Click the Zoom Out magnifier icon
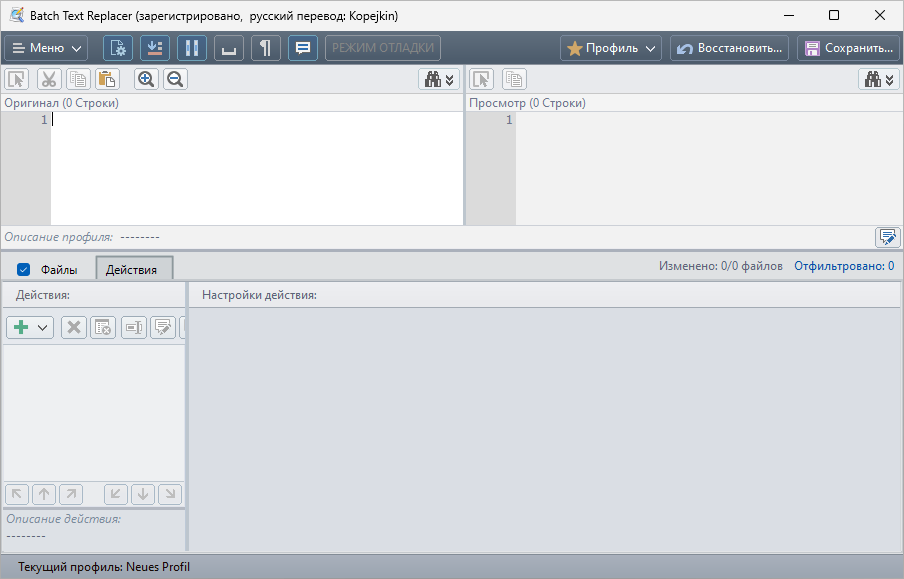The height and width of the screenshot is (579, 904). (x=175, y=79)
